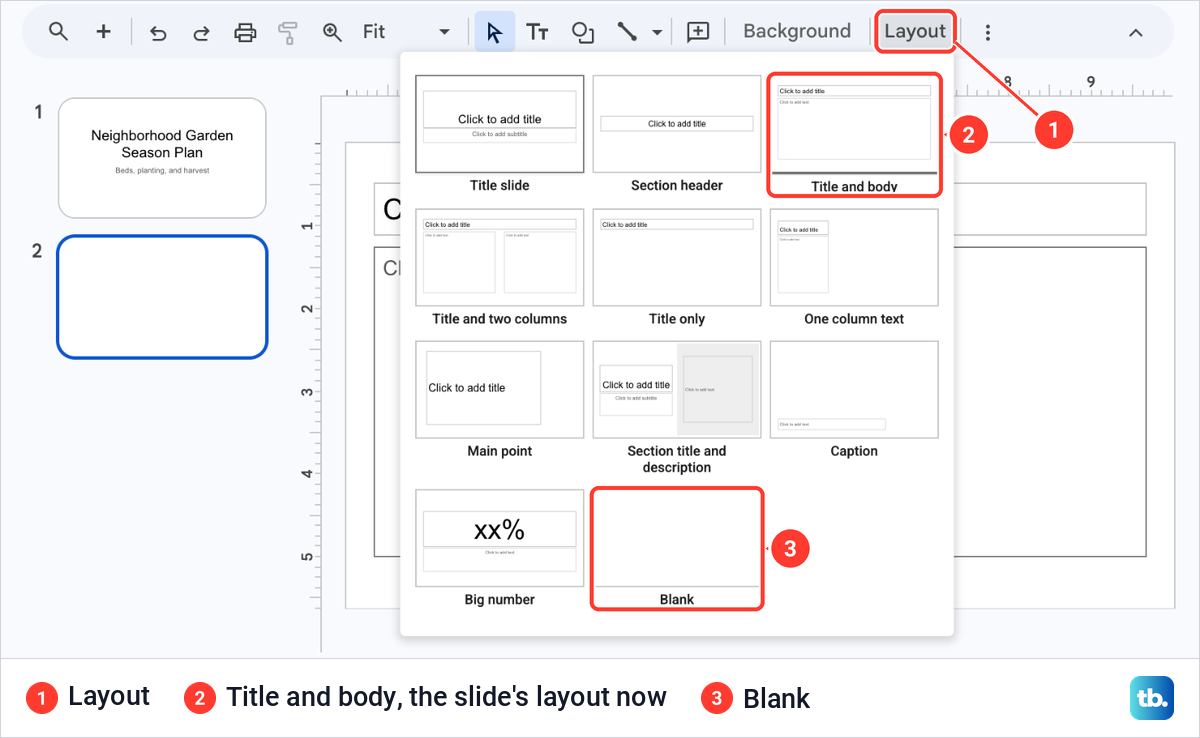The image size is (1200, 738).
Task: Click the zoom magnifier icon
Action: point(333,32)
